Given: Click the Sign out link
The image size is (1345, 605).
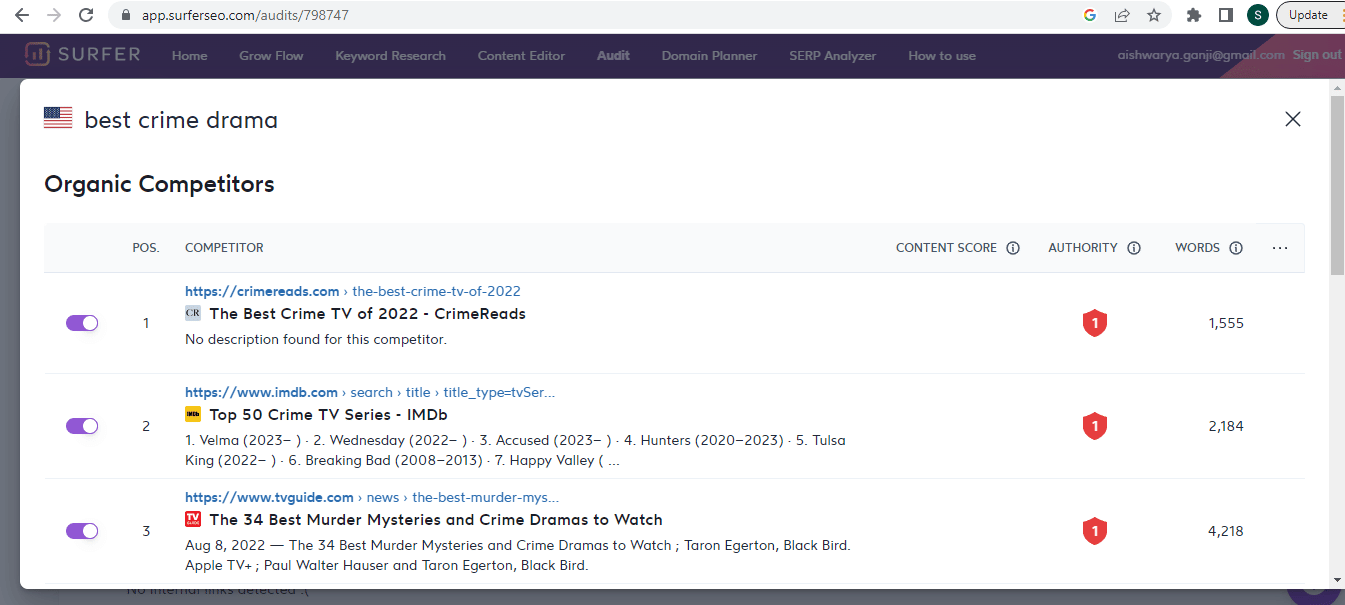Looking at the screenshot, I should 1316,55.
